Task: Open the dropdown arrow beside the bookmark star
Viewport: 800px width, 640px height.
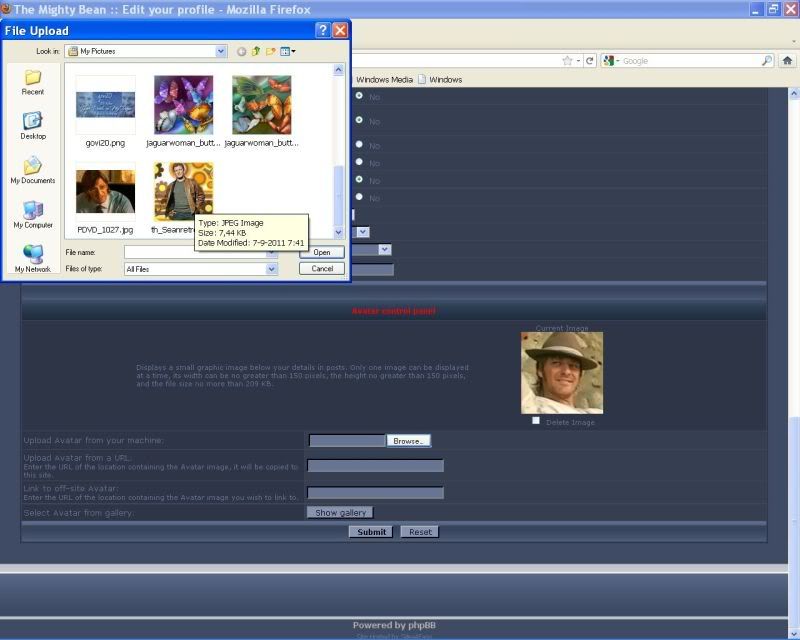Action: (x=579, y=61)
